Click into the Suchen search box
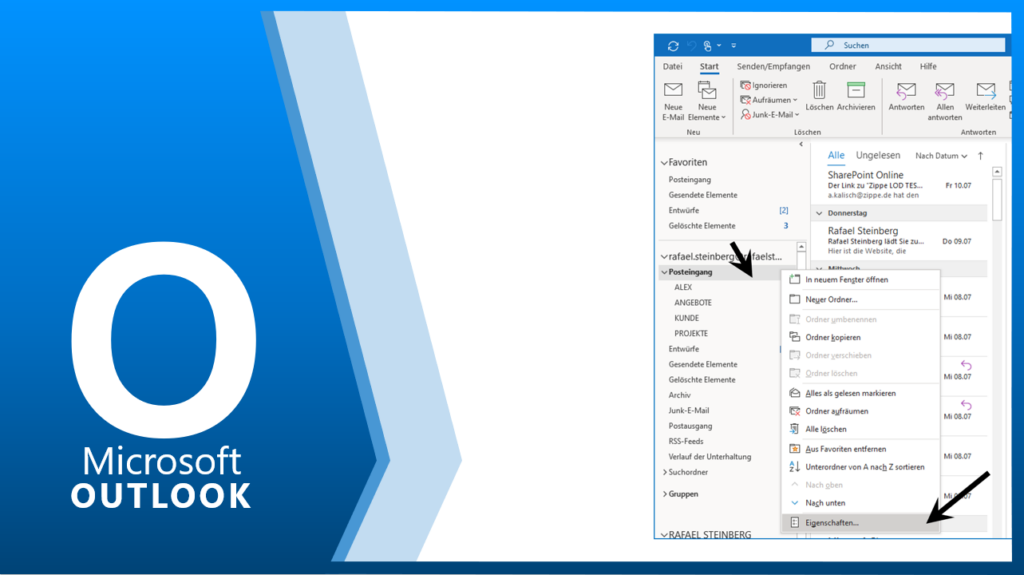The height and width of the screenshot is (575, 1024). (908, 45)
